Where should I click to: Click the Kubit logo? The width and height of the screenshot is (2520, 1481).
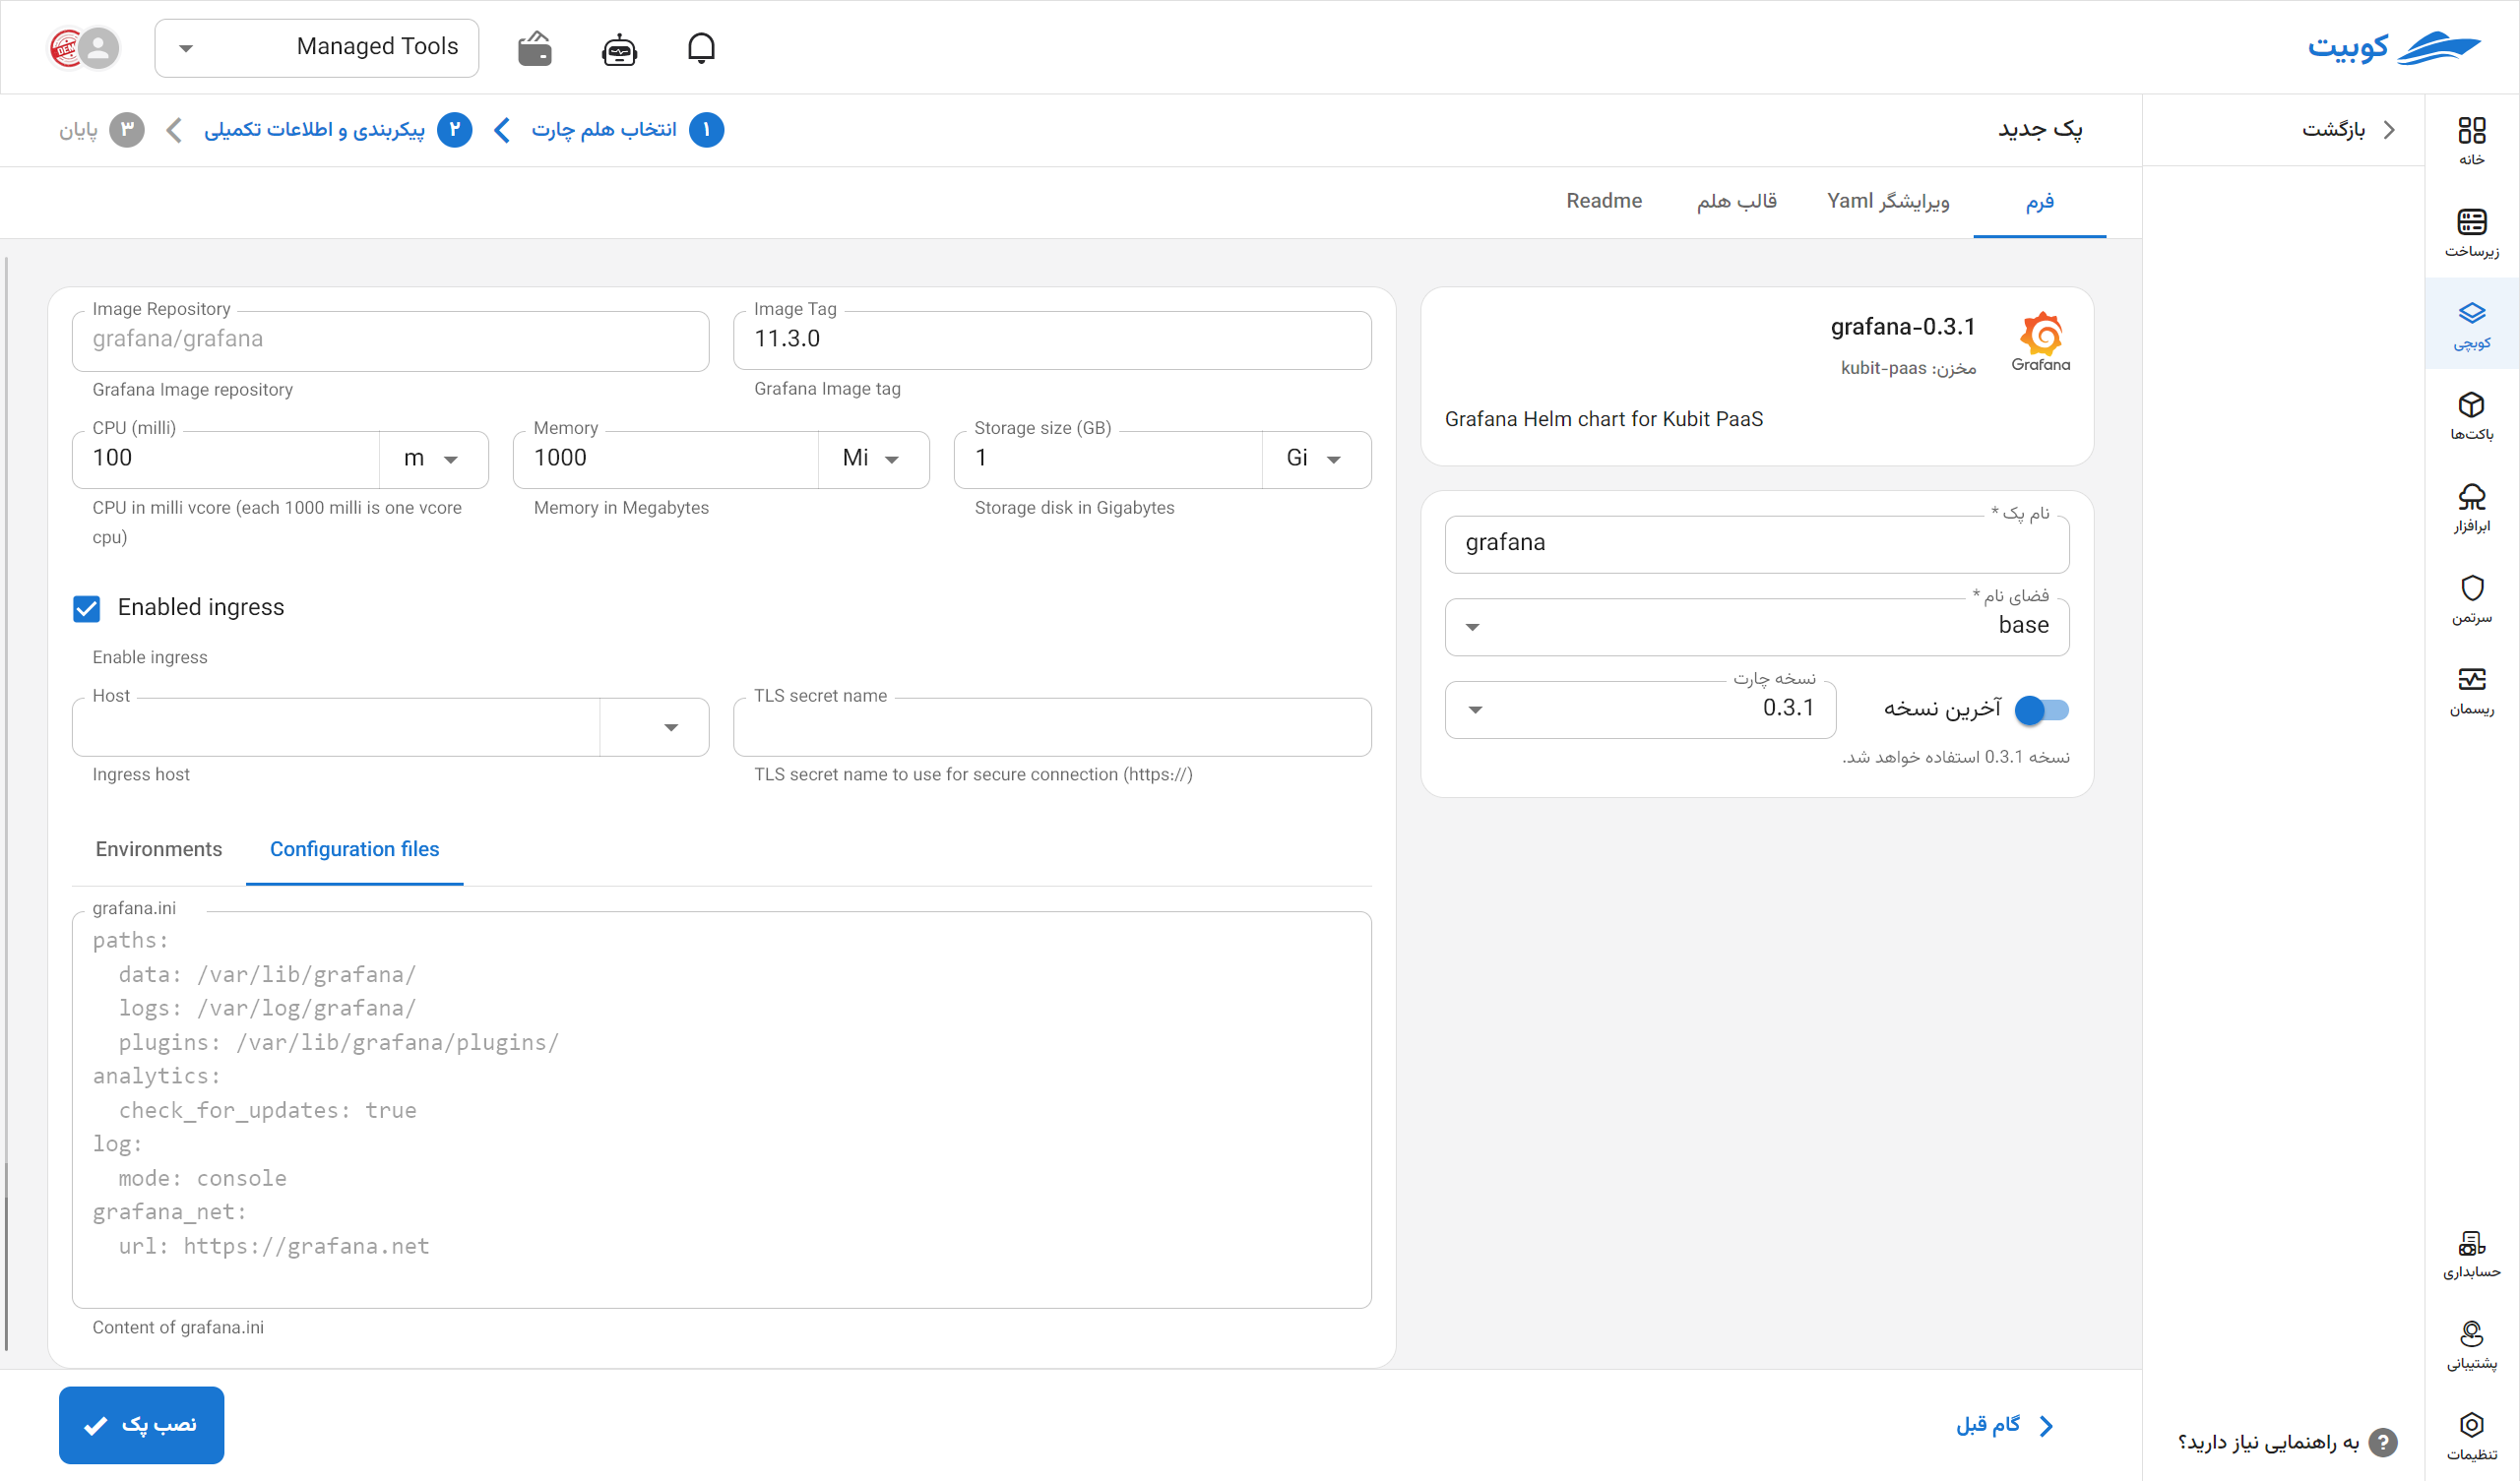[x=2394, y=47]
